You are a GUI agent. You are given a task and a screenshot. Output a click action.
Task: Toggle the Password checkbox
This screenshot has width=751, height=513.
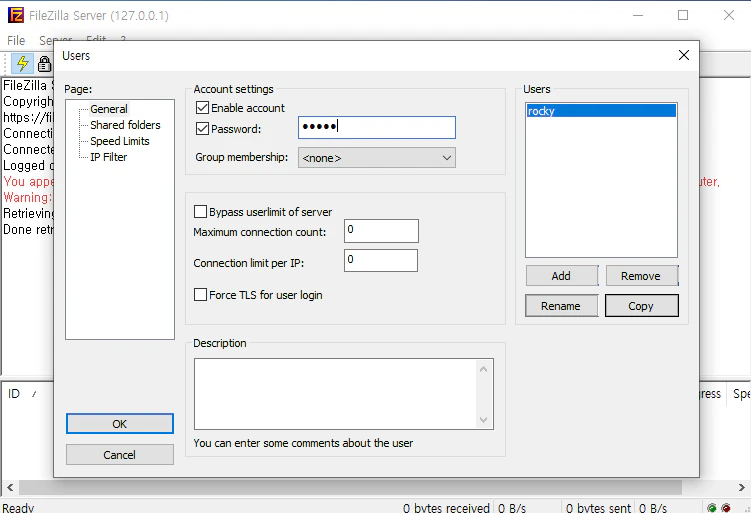coord(202,128)
